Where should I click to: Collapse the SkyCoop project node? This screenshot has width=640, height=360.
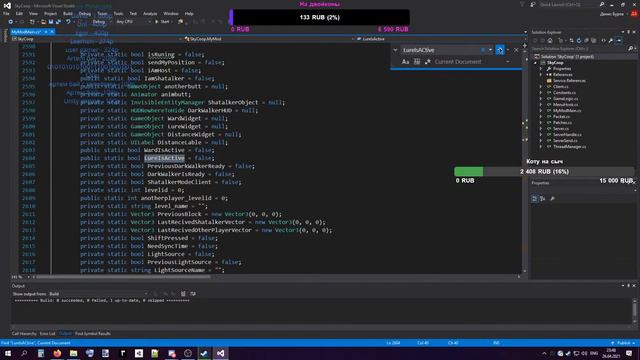536,63
